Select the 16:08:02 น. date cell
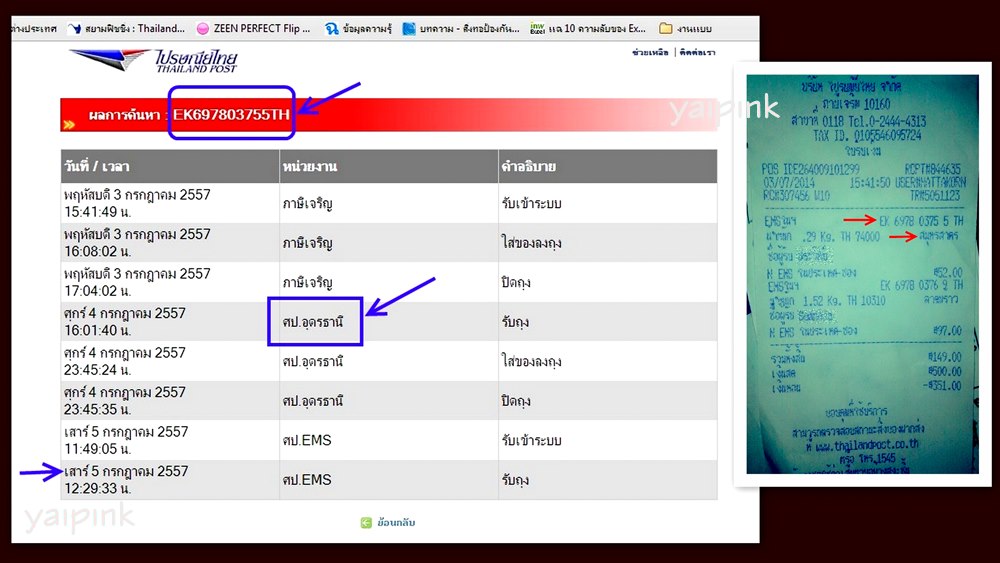The height and width of the screenshot is (563, 1000). click(170, 243)
